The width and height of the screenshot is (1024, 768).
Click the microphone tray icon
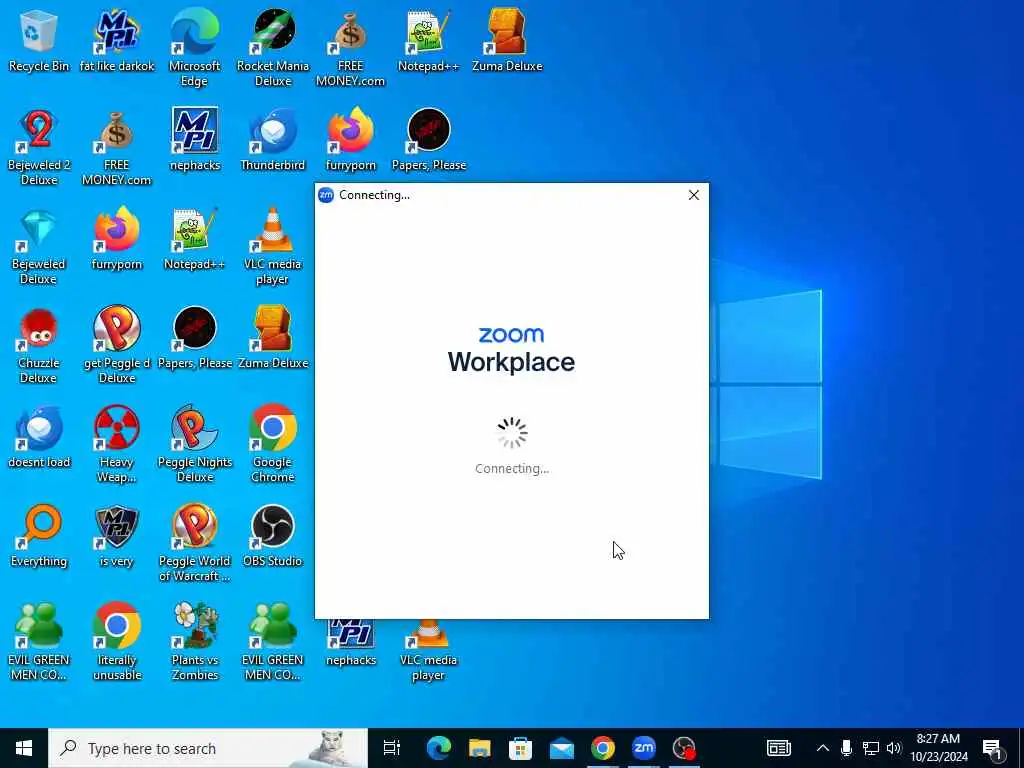coord(846,748)
